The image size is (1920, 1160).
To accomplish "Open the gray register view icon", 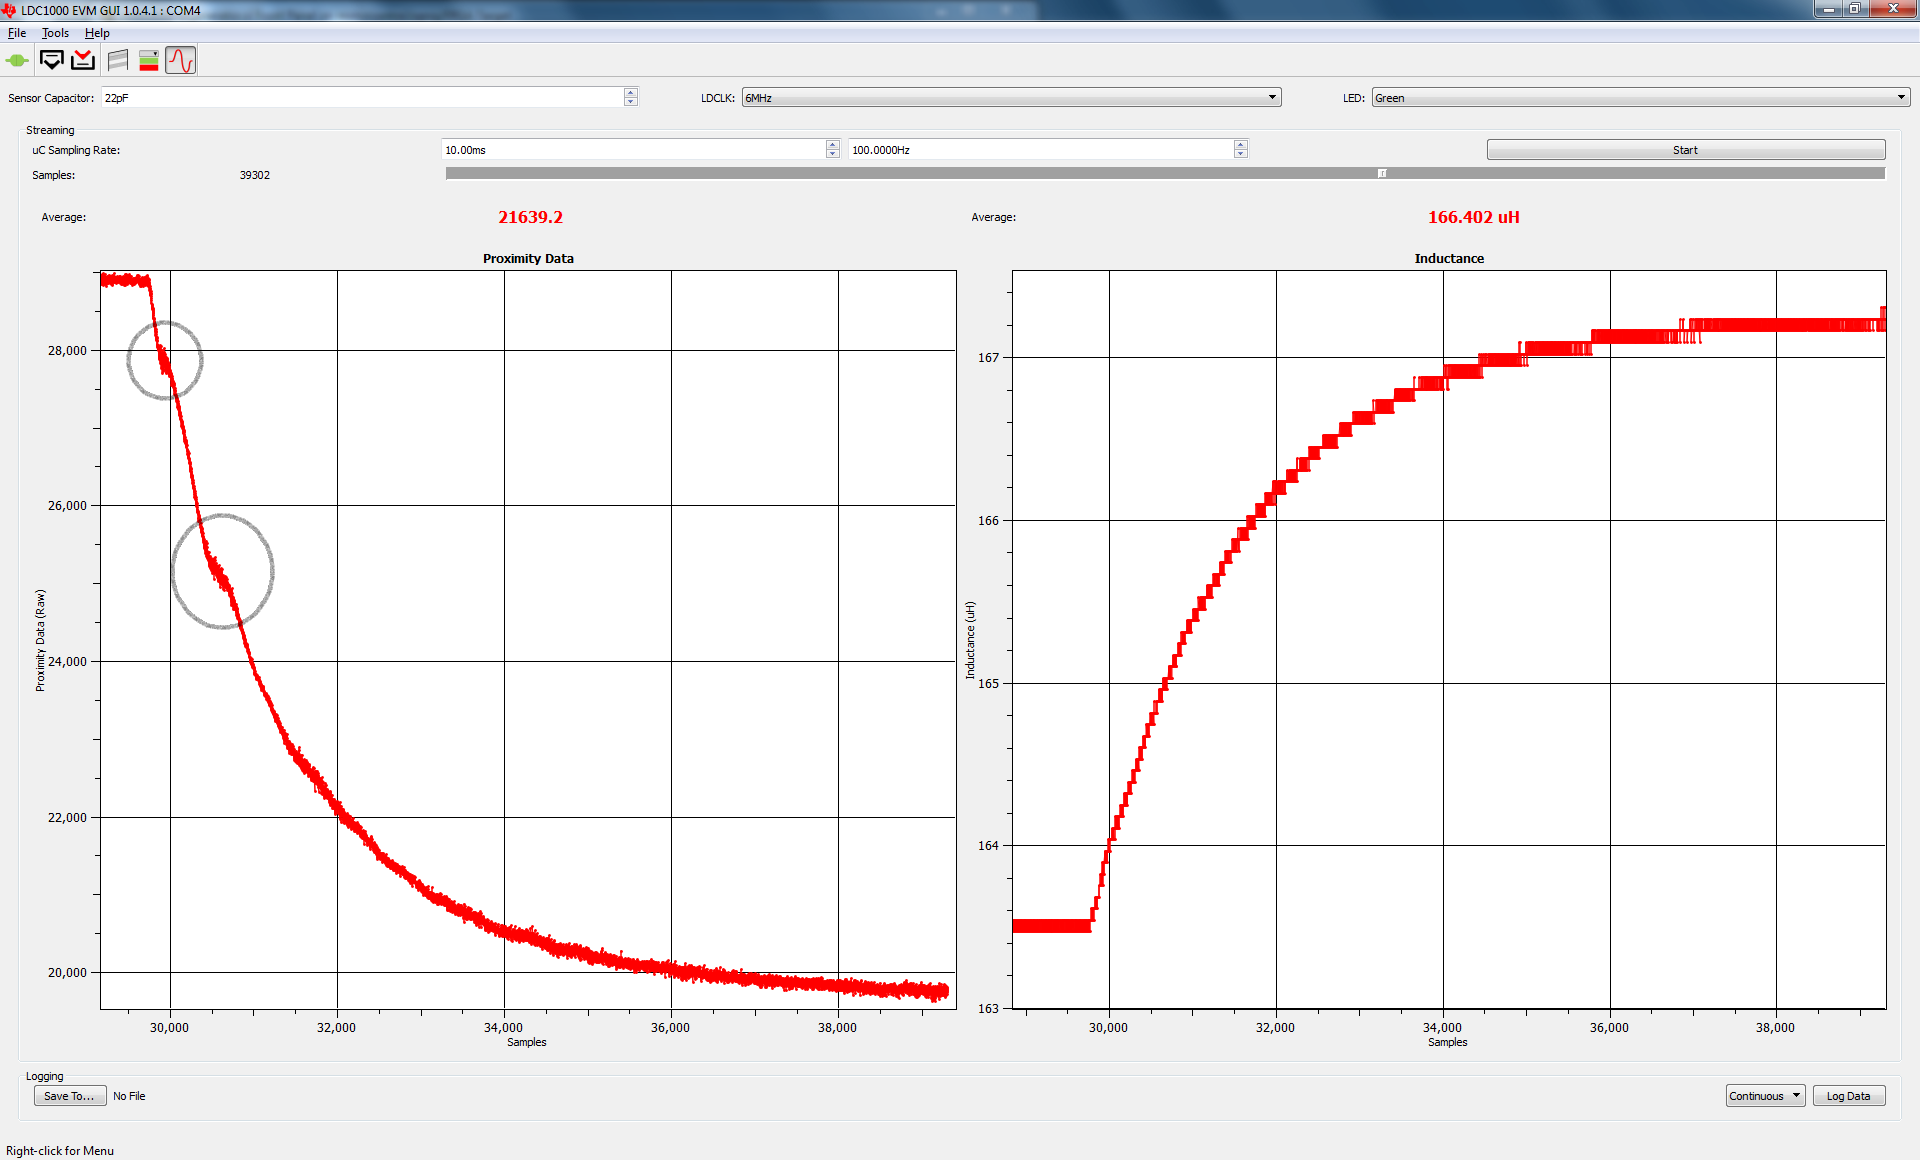I will click(x=118, y=60).
